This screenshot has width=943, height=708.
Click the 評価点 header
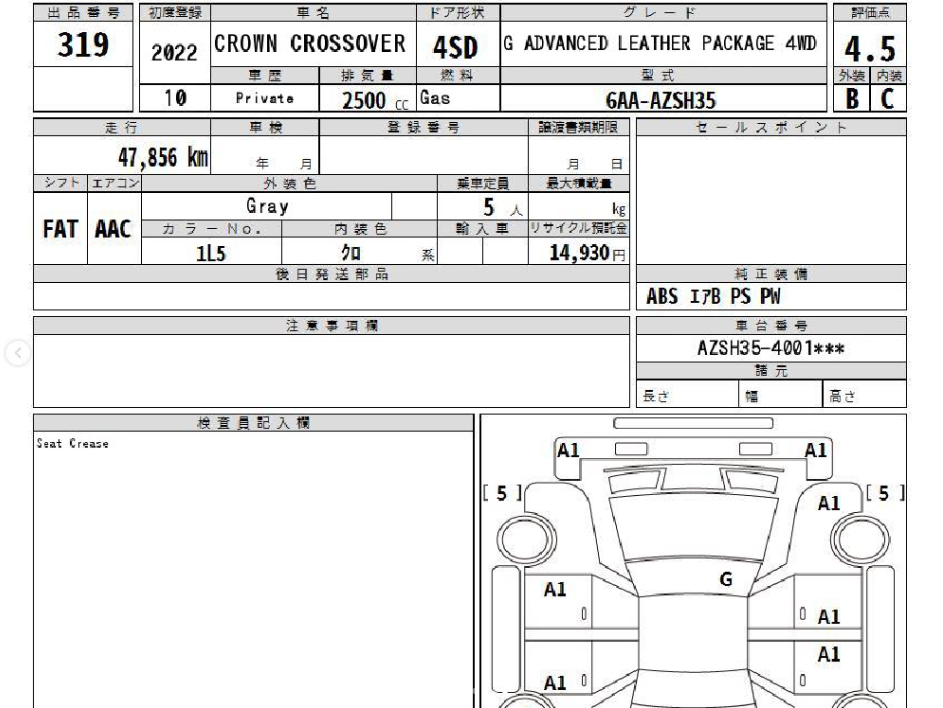point(870,13)
